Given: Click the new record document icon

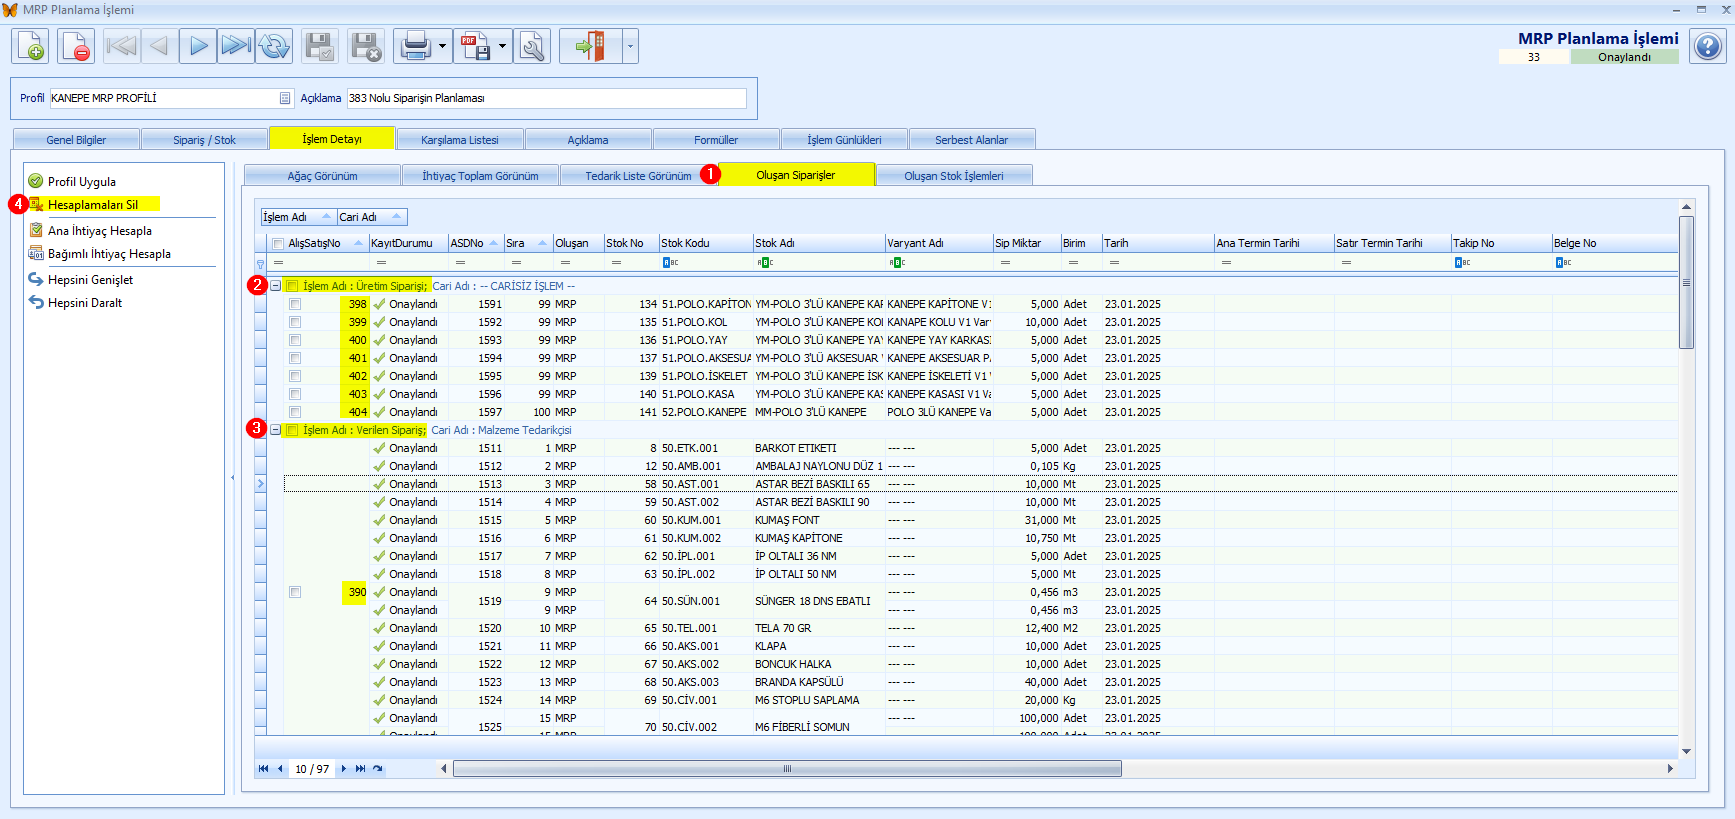Looking at the screenshot, I should coord(30,46).
